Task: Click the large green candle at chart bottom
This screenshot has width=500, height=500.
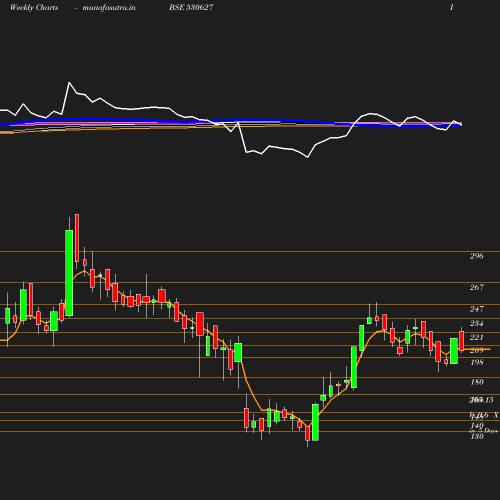Action: pyautogui.click(x=315, y=422)
